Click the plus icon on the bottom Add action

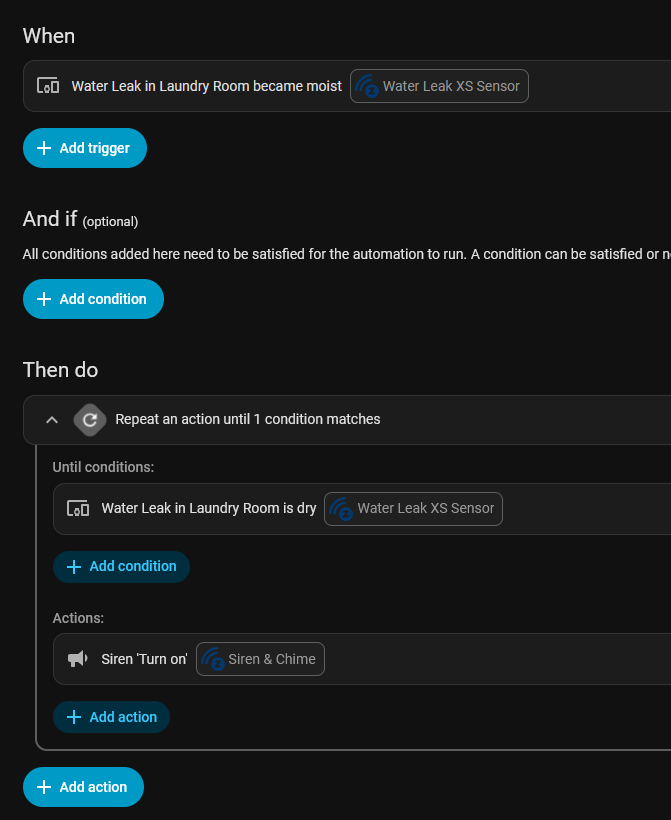click(44, 787)
